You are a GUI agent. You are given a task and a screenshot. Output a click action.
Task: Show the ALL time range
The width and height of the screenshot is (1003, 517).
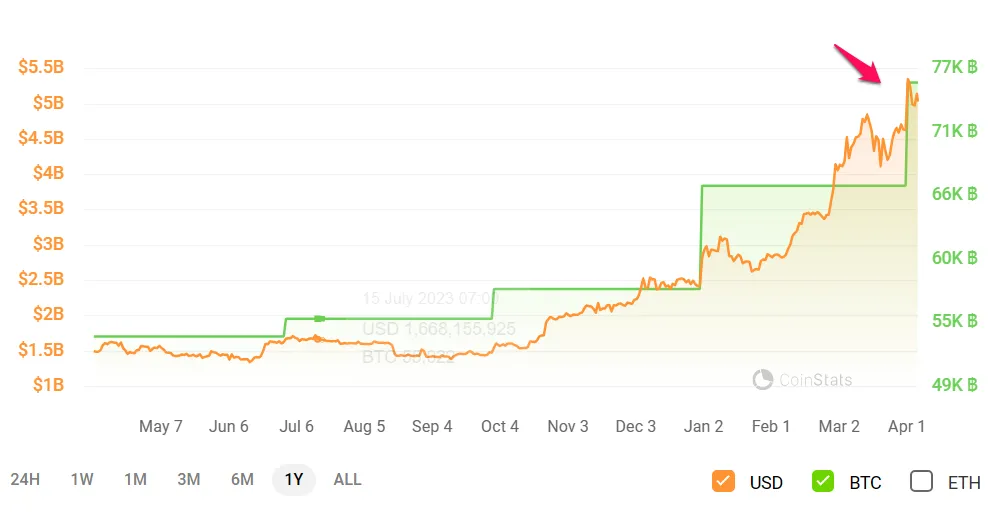[347, 480]
